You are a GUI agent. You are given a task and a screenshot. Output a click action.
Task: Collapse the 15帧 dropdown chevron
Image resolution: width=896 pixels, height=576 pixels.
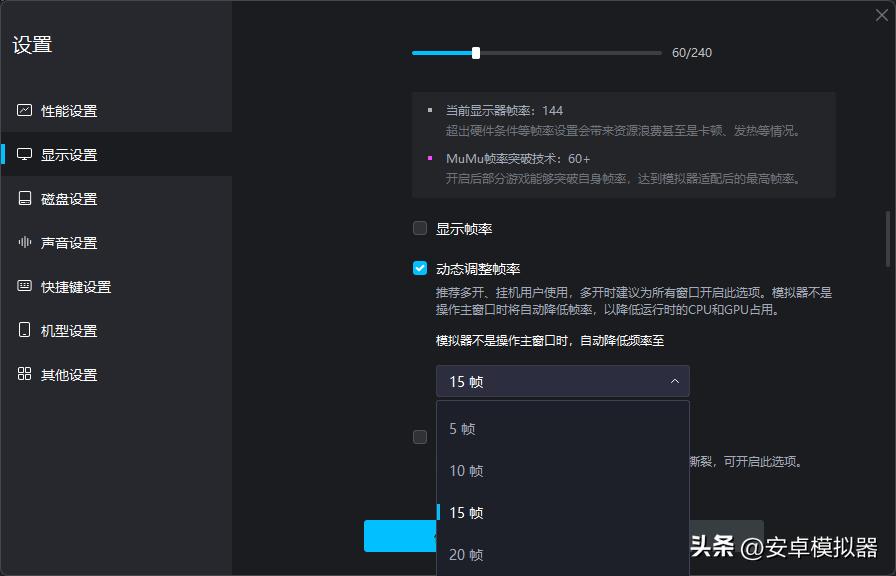click(675, 381)
